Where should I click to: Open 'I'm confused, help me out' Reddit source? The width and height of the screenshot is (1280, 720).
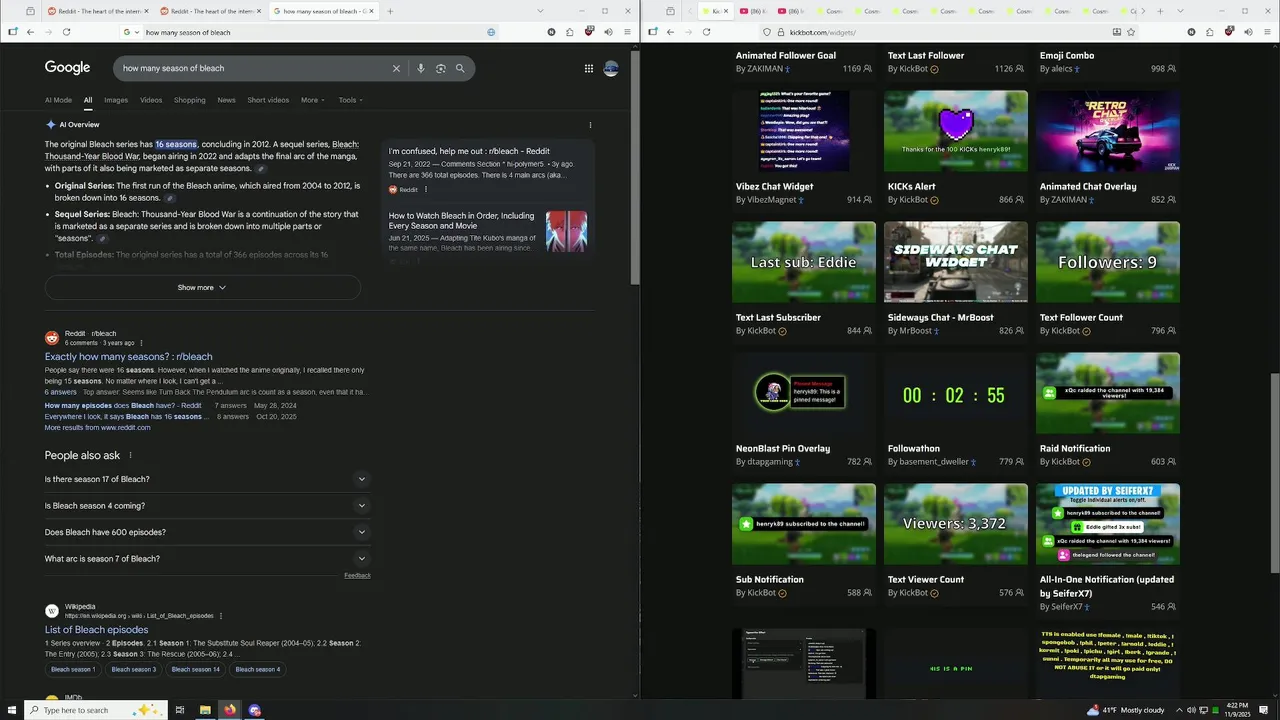469,151
